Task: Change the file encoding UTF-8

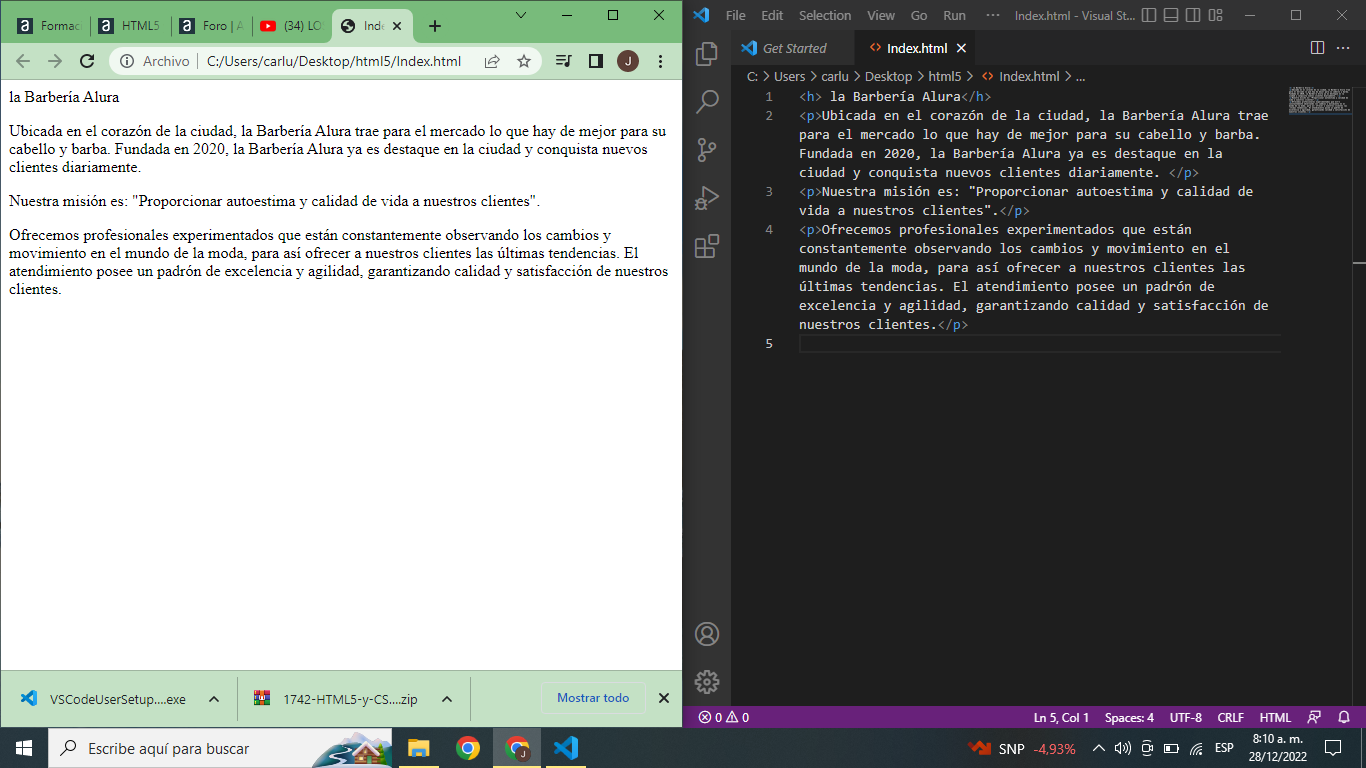Action: pos(1185,717)
